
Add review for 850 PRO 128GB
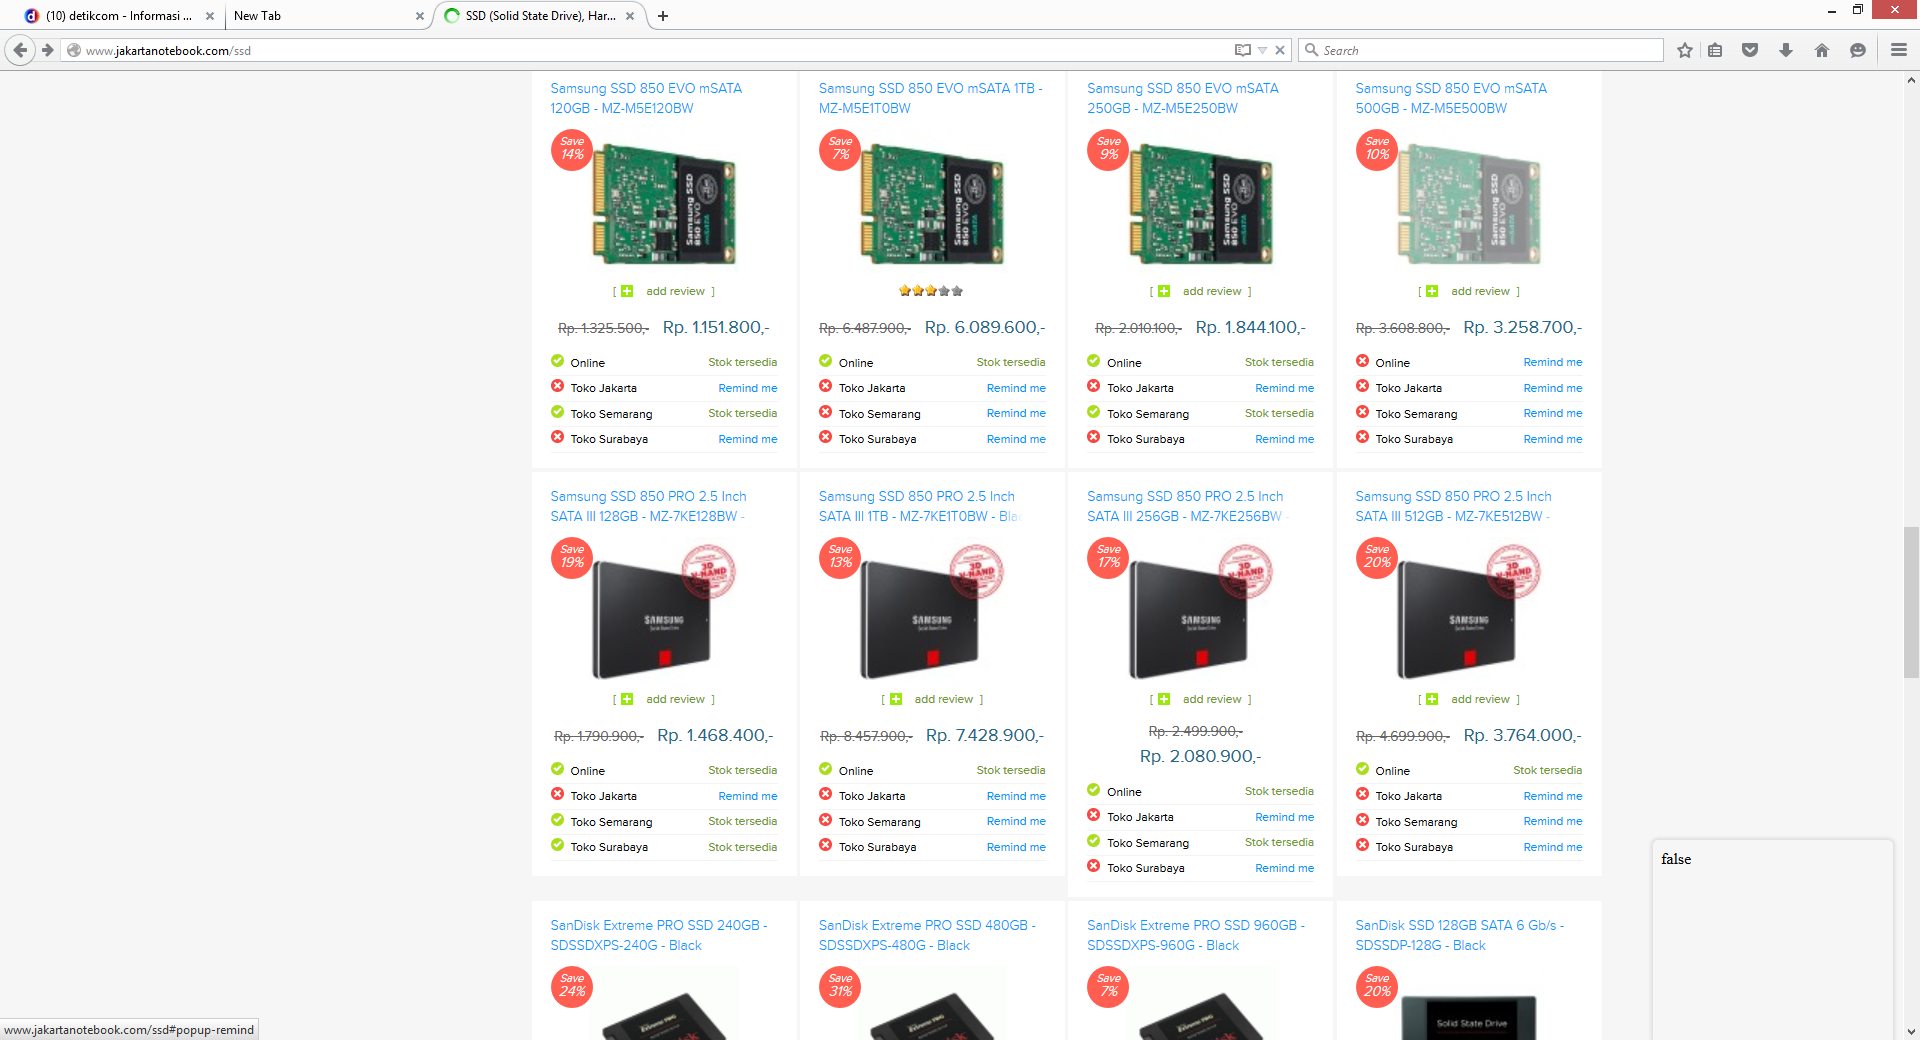(664, 699)
